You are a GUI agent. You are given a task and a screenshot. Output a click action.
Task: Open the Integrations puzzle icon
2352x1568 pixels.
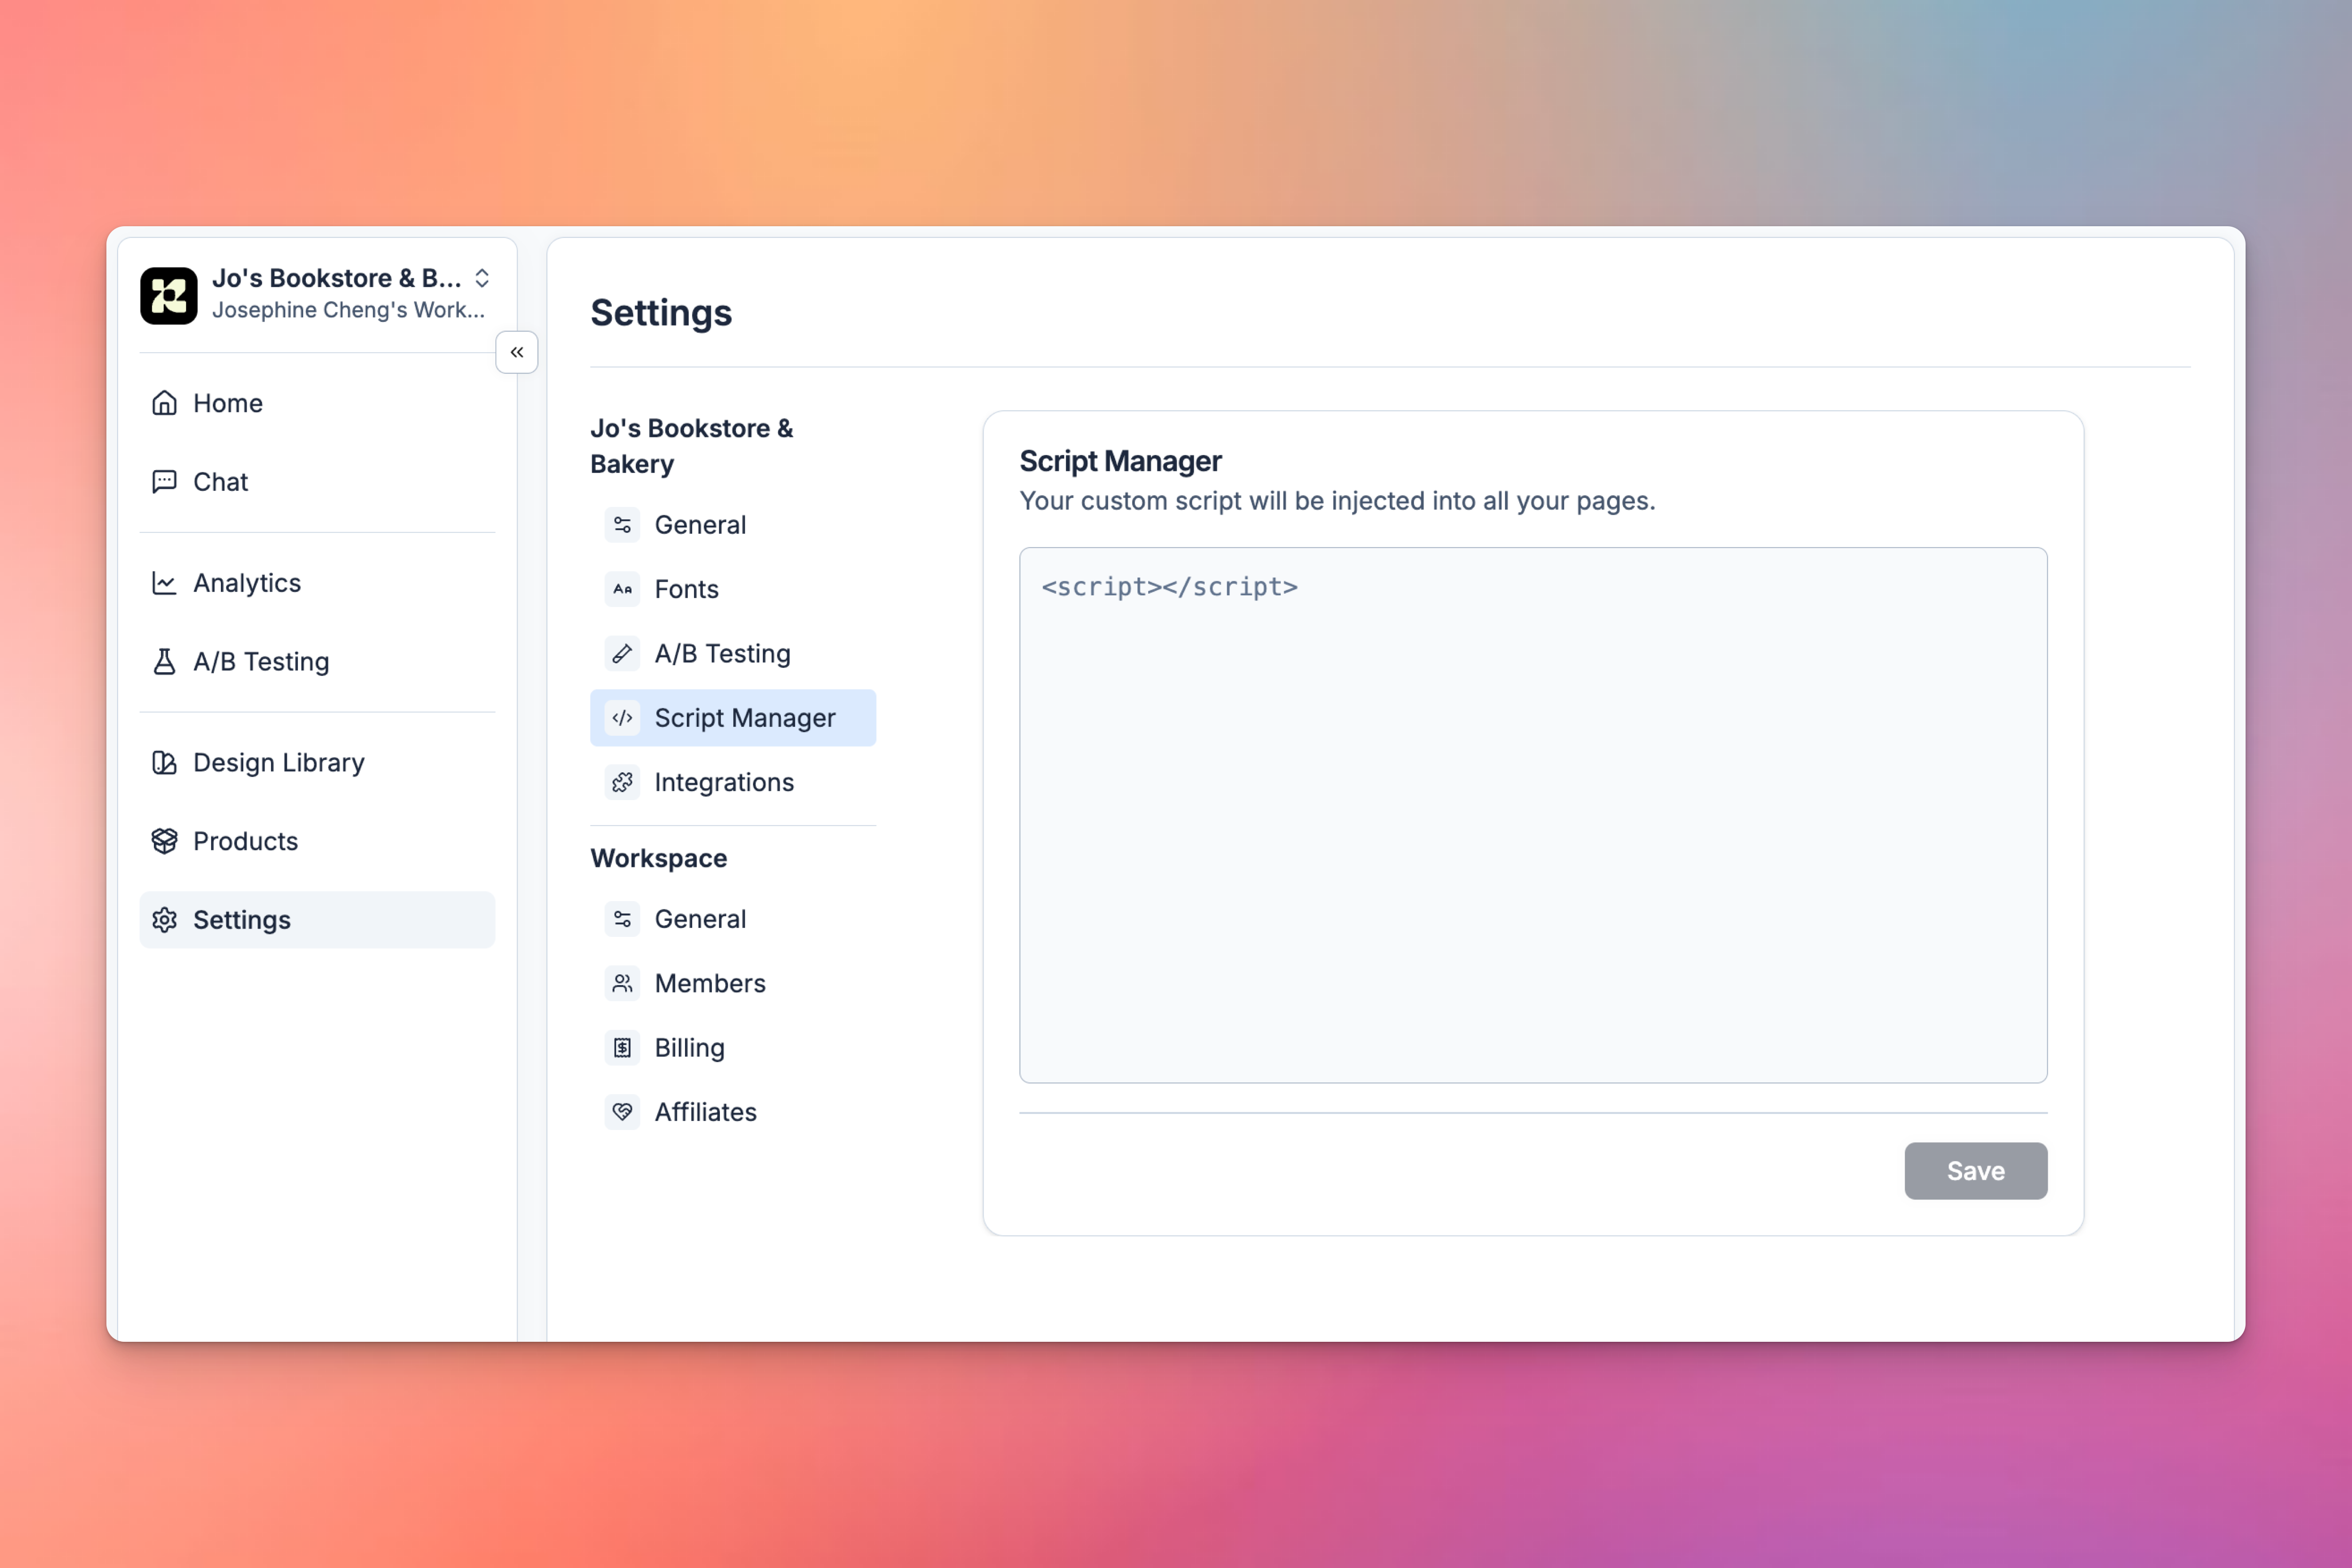[x=622, y=782]
